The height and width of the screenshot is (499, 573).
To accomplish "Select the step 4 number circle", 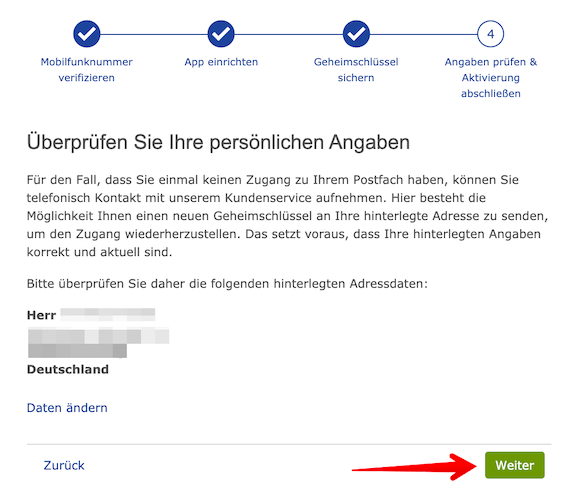I will tap(490, 34).
